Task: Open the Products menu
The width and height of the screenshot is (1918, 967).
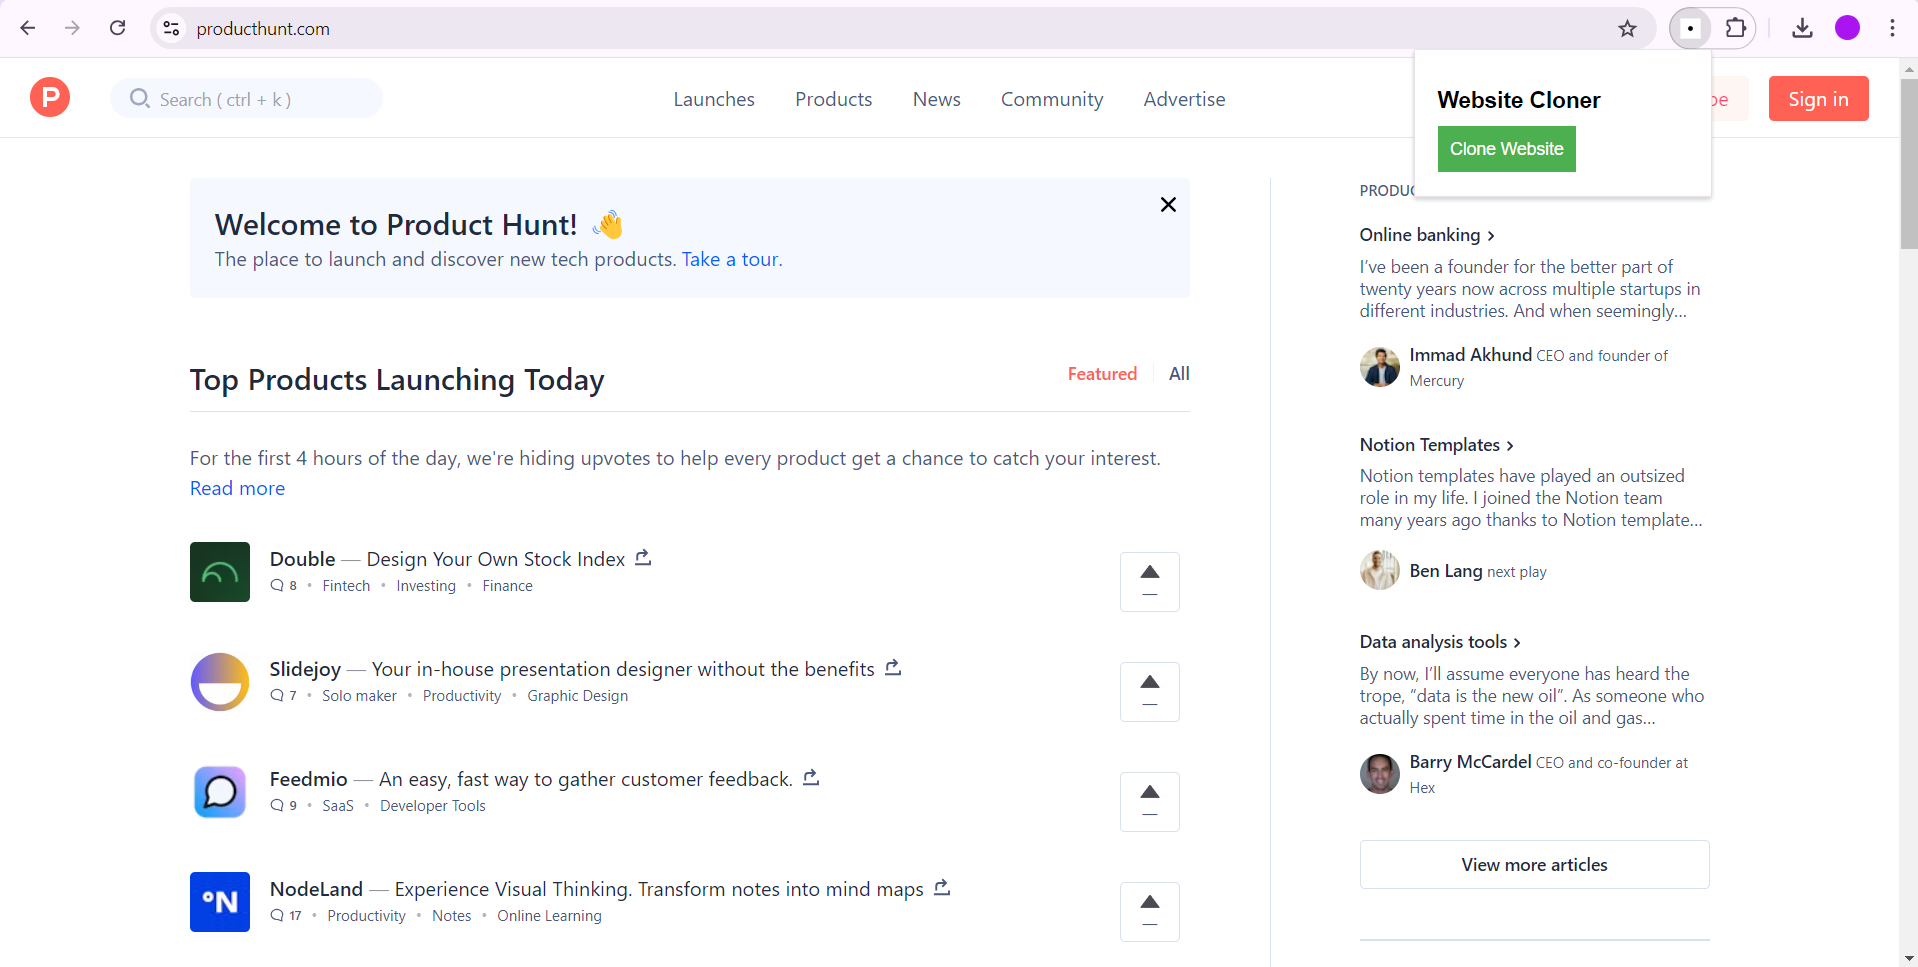Action: (834, 99)
